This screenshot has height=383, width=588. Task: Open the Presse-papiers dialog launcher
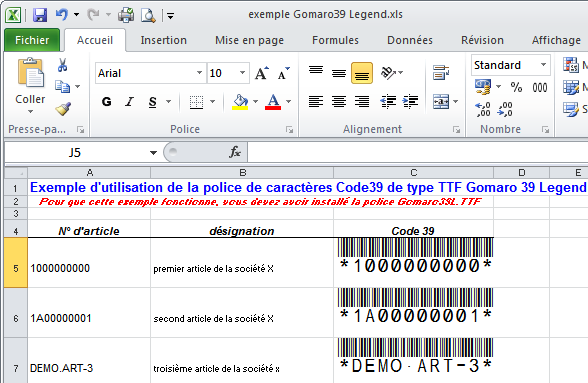[x=80, y=130]
